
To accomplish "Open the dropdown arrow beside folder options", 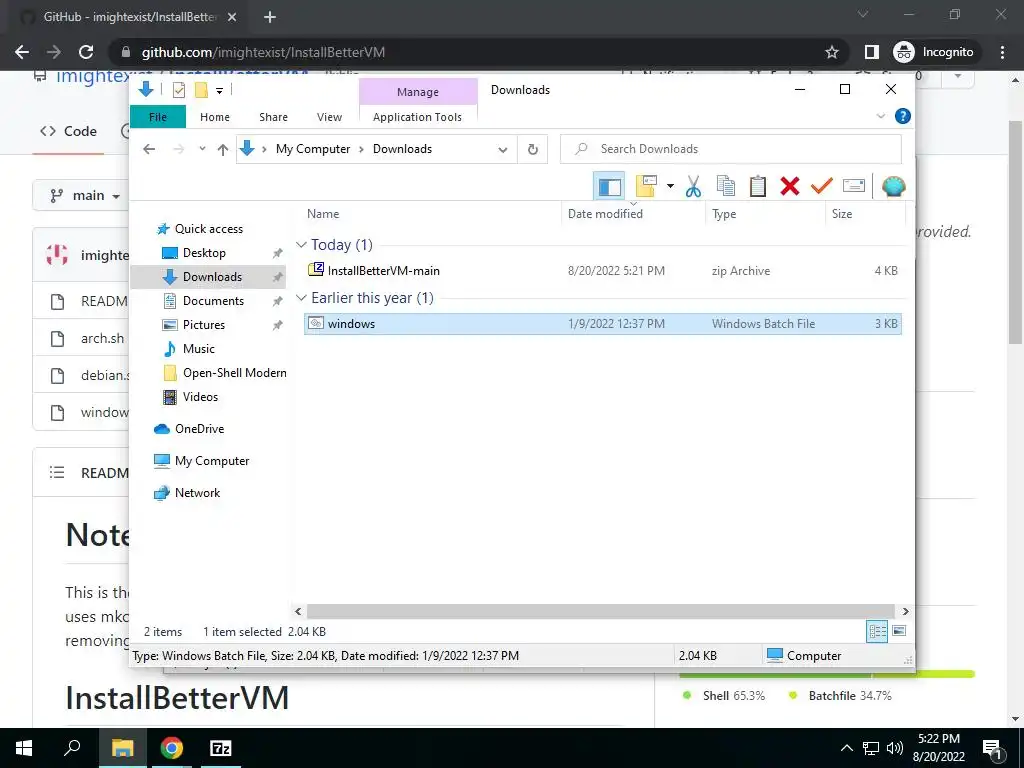I will [x=670, y=186].
